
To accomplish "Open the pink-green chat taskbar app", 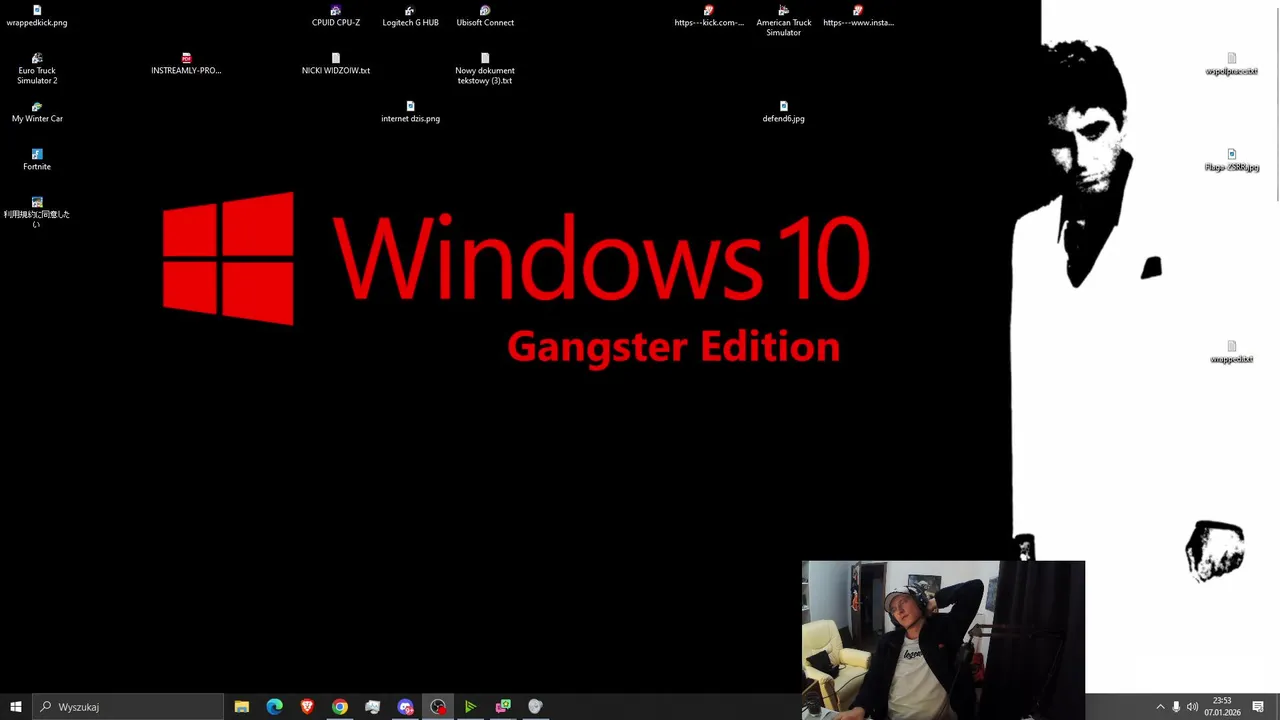I will [503, 707].
